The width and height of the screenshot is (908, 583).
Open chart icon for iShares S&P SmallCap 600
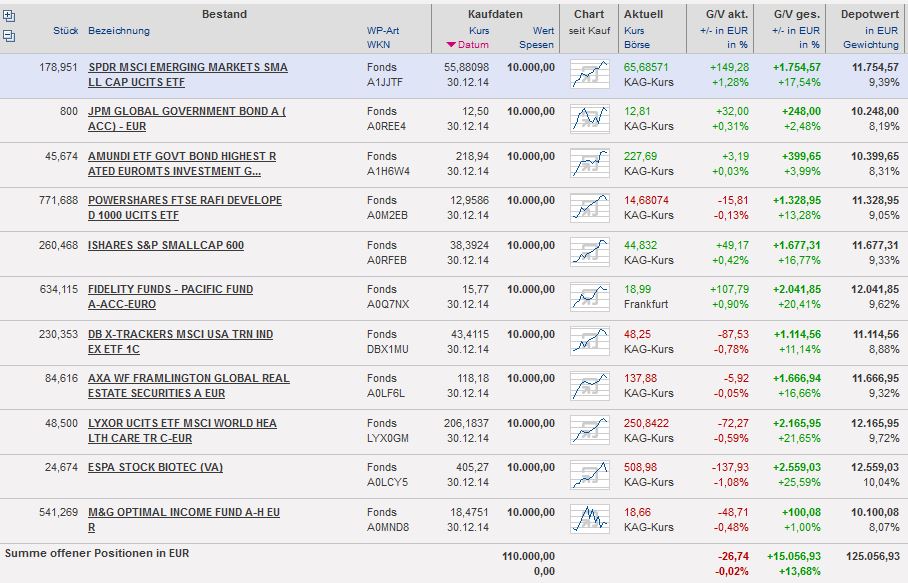click(589, 252)
